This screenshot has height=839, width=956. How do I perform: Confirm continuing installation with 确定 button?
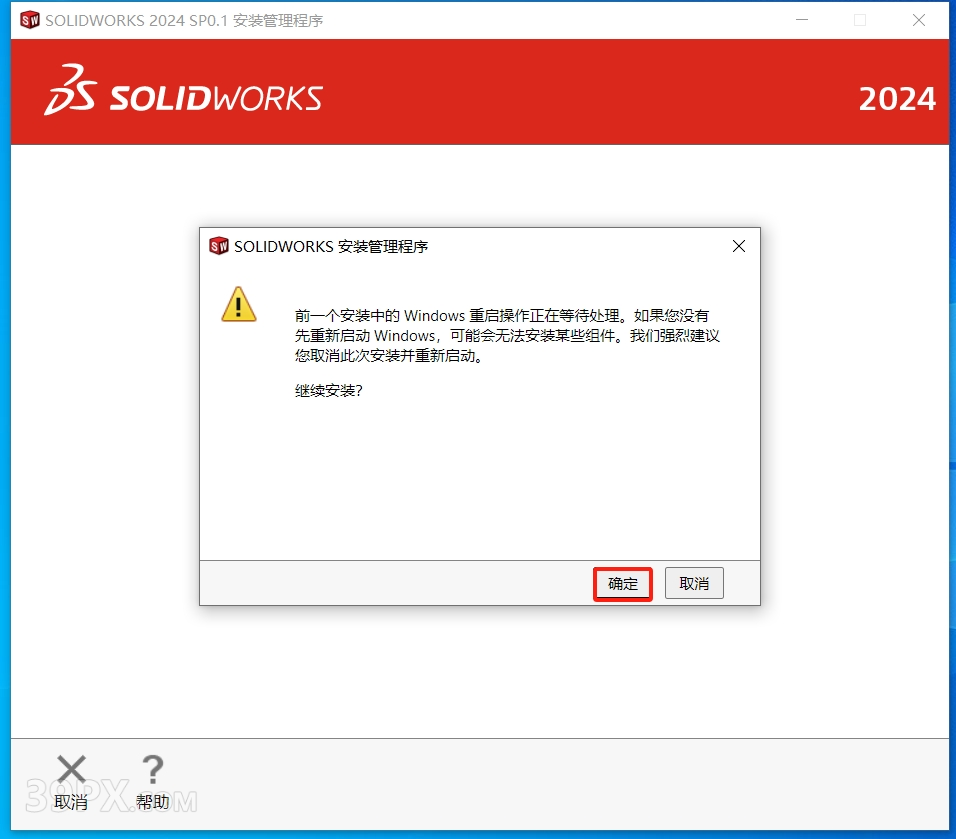[x=622, y=584]
